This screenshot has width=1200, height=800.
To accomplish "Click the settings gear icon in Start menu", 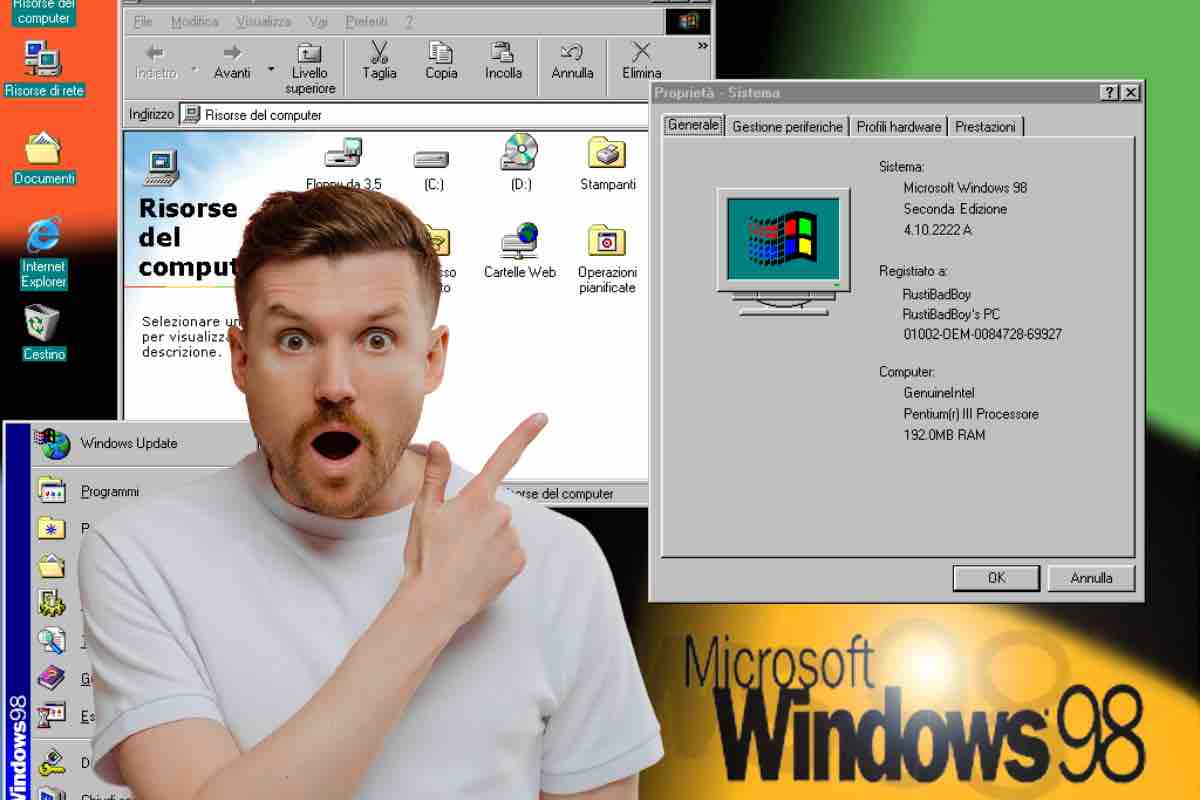I will pos(51,603).
